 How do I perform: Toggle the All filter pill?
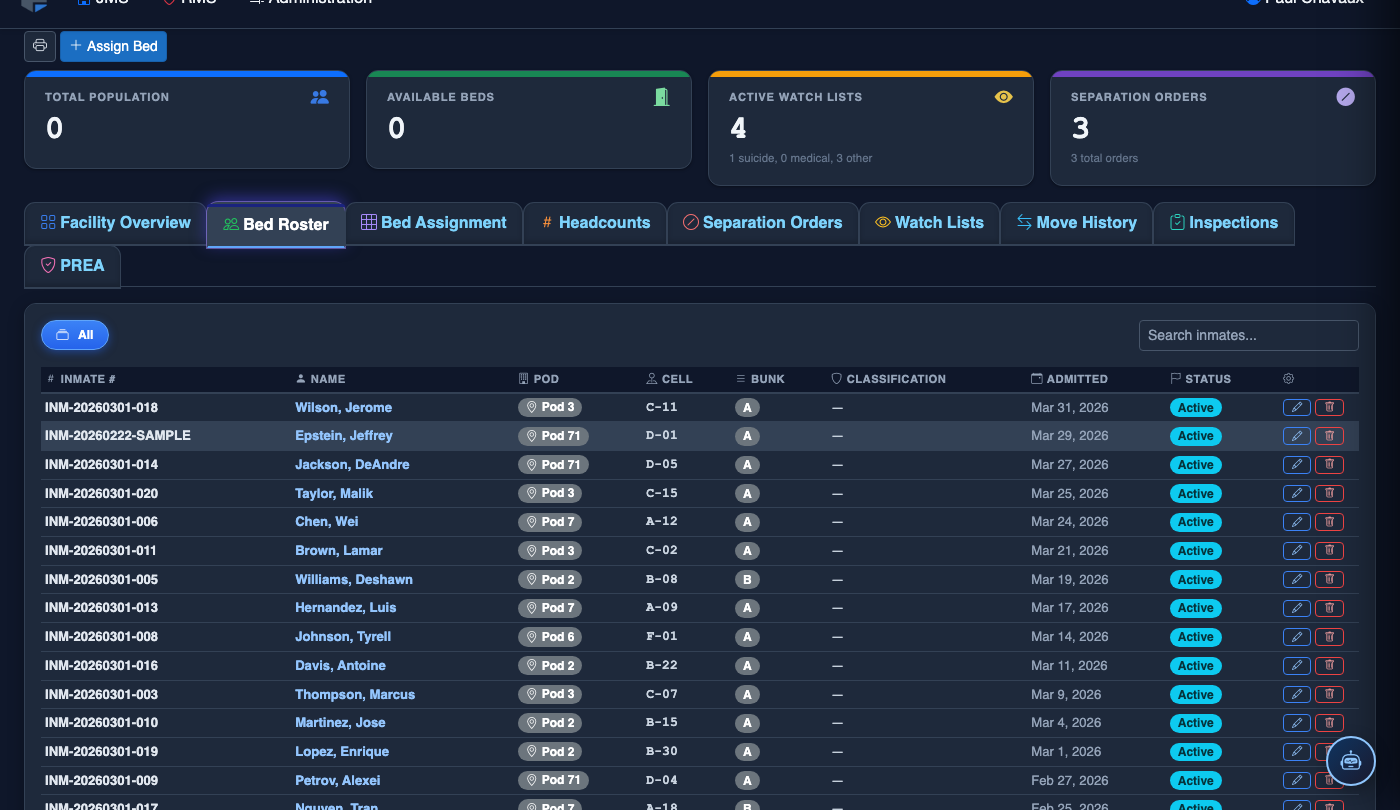click(x=75, y=335)
